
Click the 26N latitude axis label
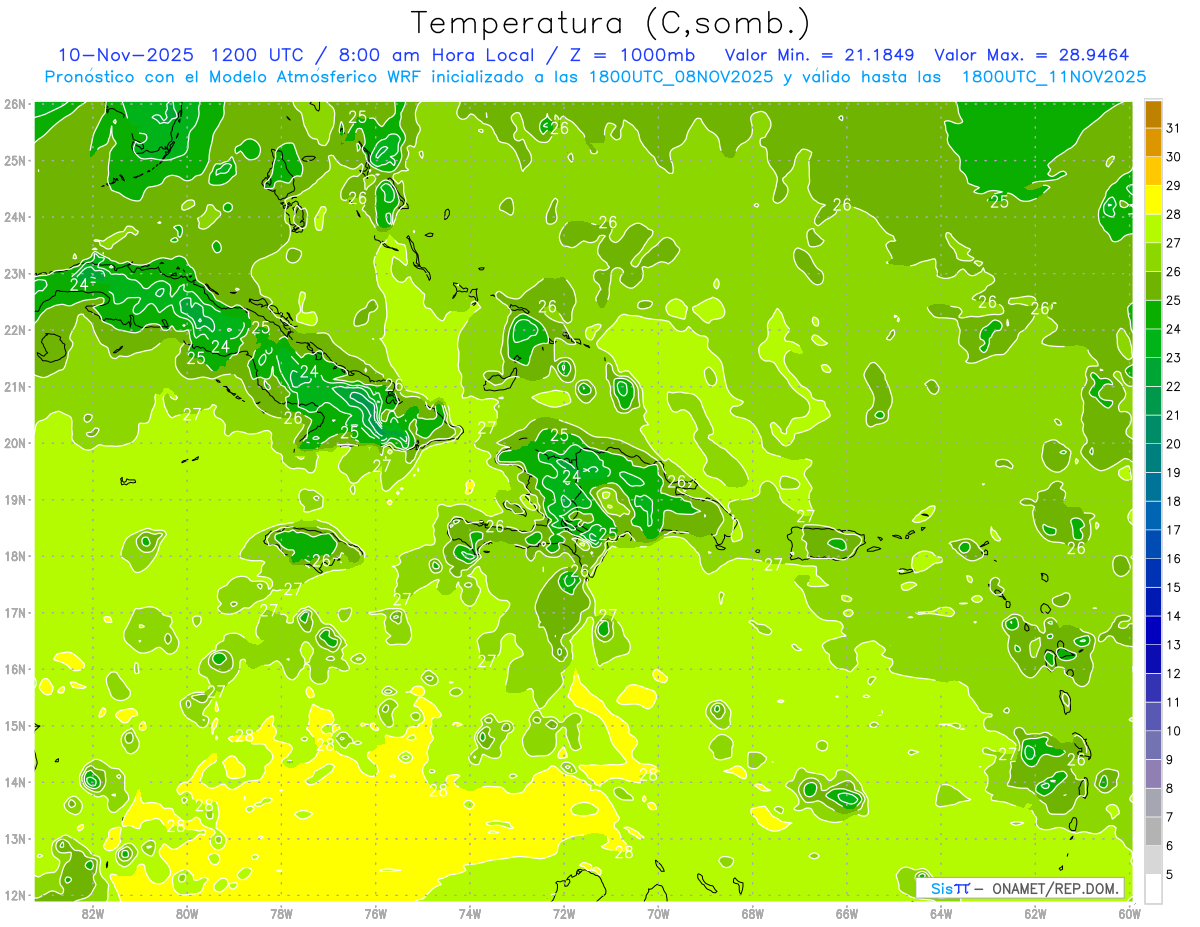pos(14,103)
